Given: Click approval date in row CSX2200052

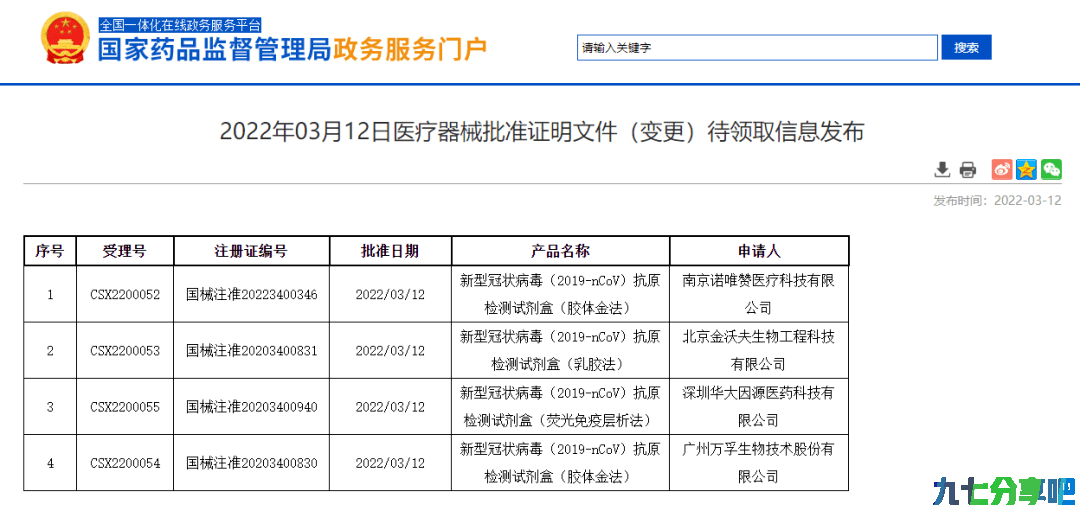Looking at the screenshot, I should tap(390, 294).
